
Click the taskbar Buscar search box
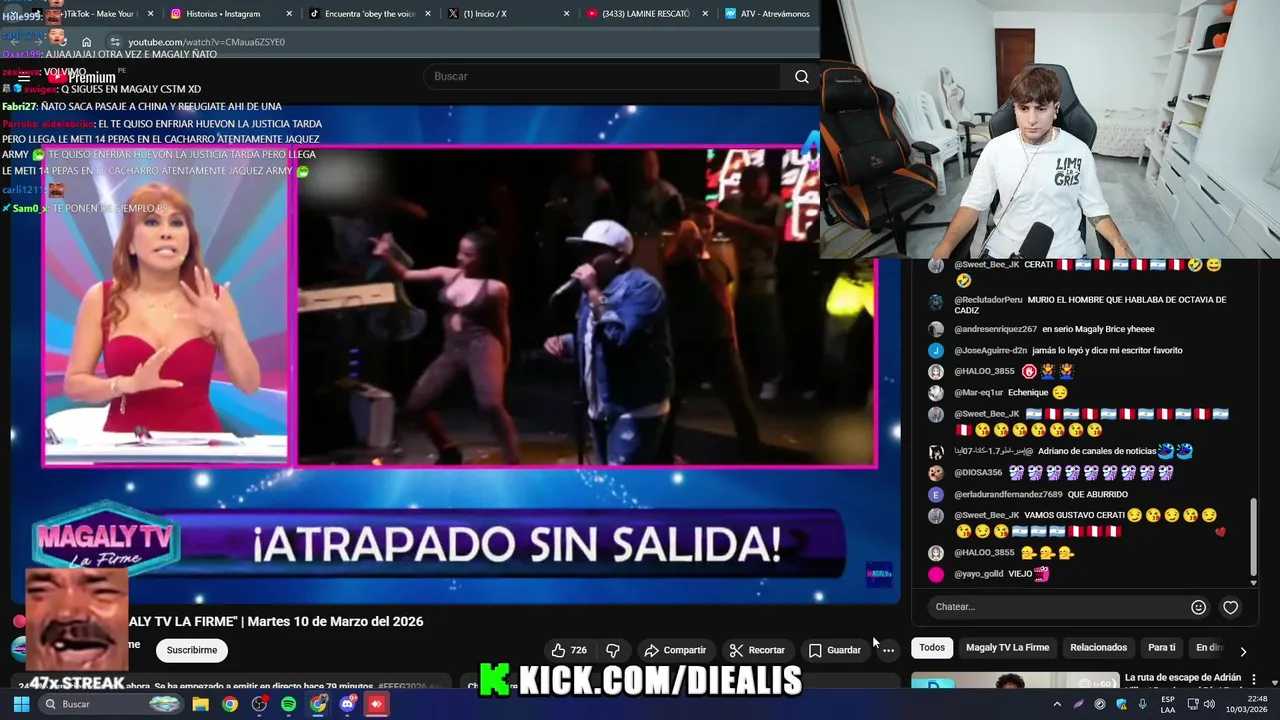(x=110, y=704)
